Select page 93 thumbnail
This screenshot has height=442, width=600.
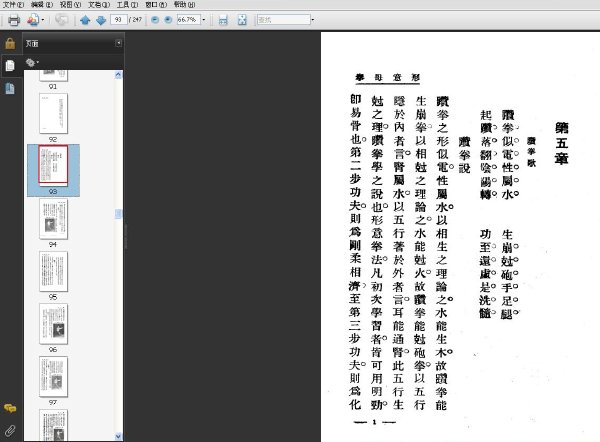(x=53, y=165)
